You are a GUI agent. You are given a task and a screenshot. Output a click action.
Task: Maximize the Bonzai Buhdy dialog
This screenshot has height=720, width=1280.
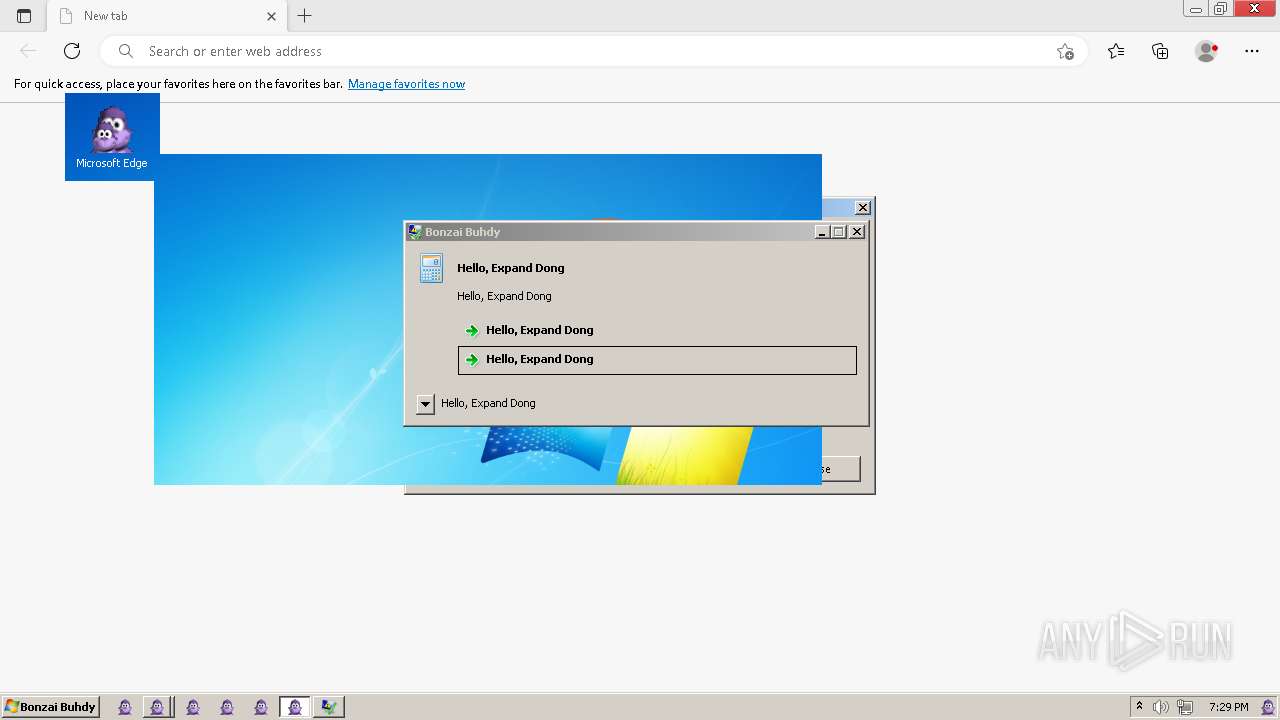[x=838, y=232]
